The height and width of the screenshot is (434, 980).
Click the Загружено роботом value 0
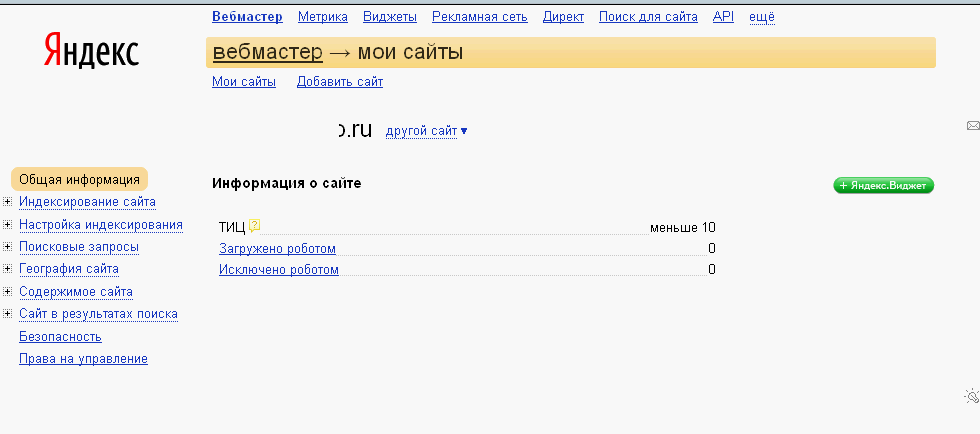point(712,249)
